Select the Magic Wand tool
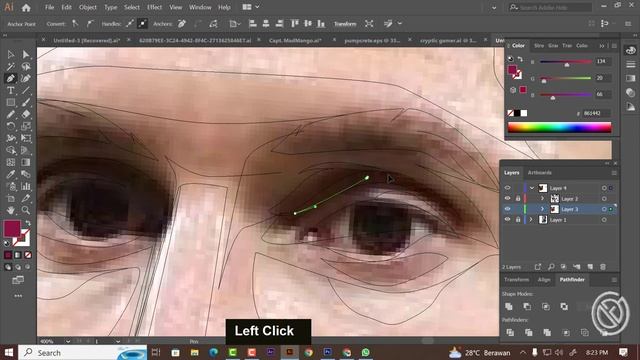 [11, 66]
